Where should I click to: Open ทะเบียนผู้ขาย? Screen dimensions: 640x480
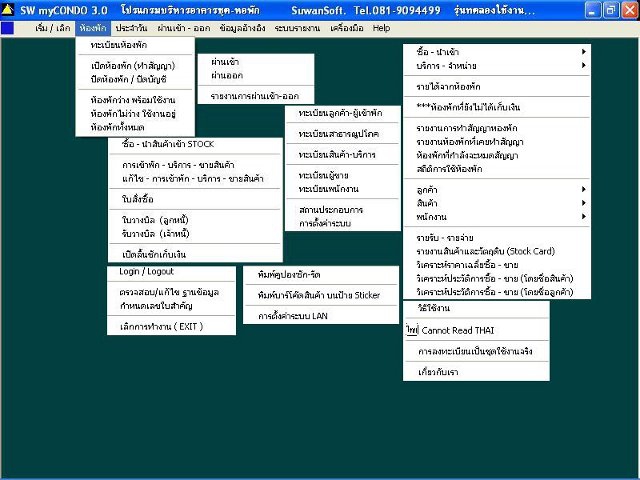coord(342,176)
